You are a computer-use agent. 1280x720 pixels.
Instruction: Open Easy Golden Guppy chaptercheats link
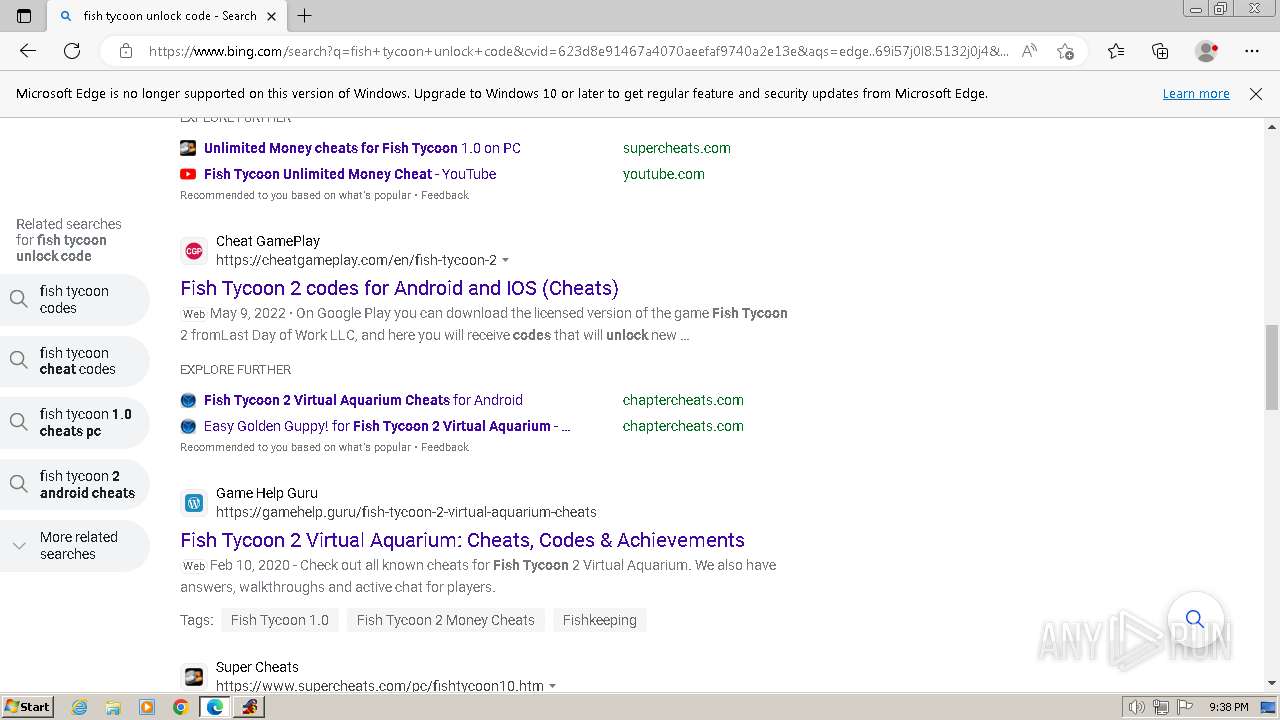tap(387, 426)
